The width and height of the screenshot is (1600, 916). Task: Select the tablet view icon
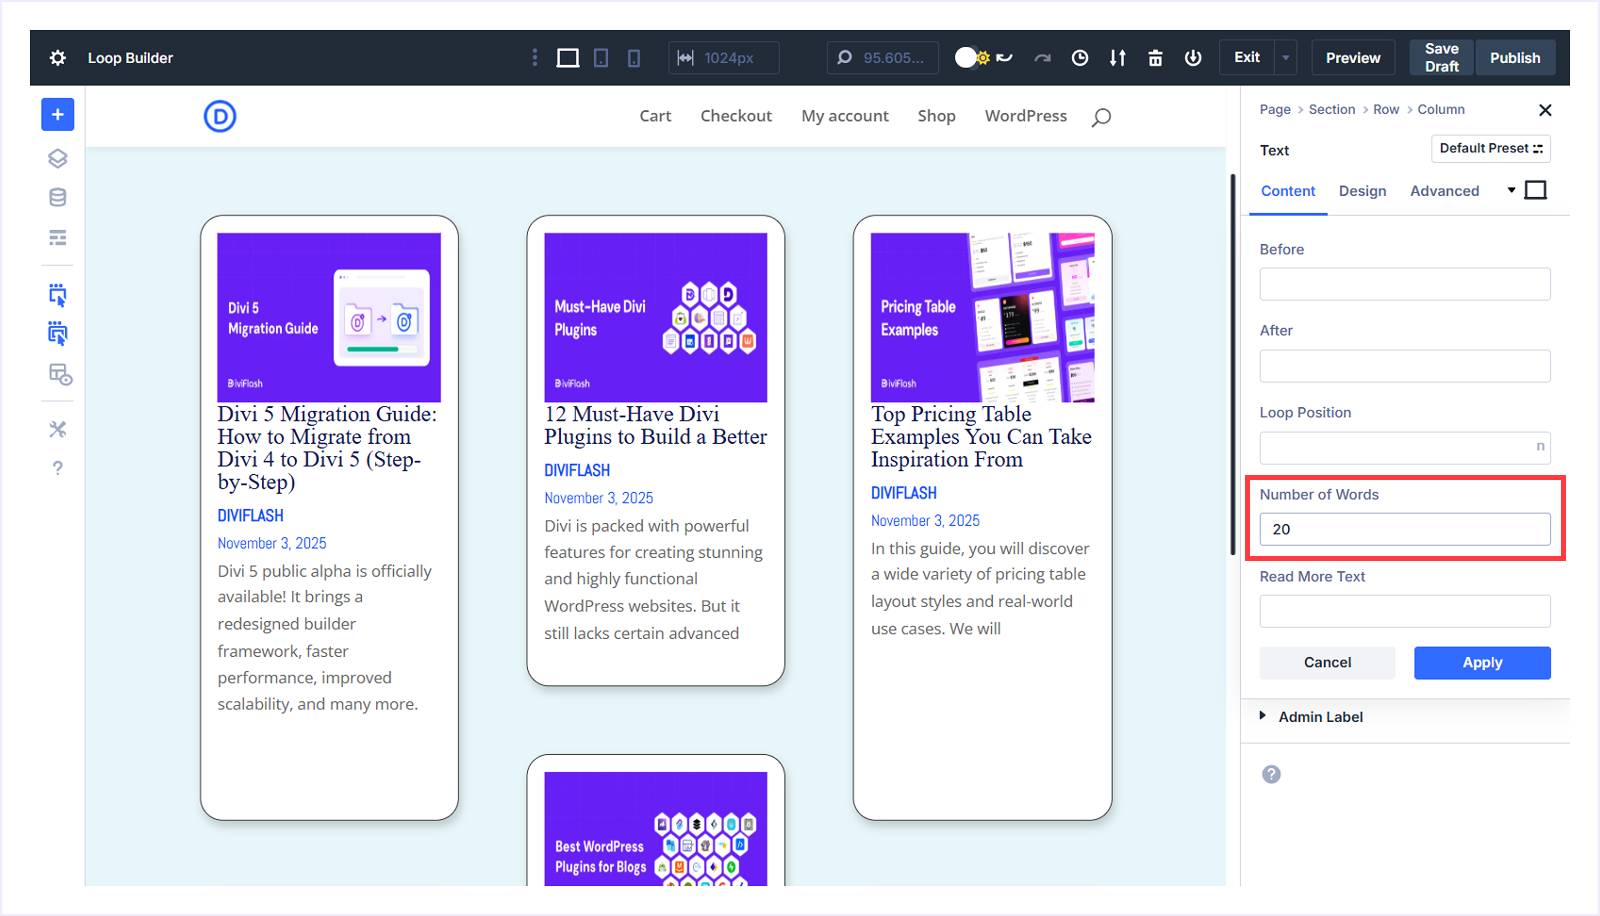[601, 58]
